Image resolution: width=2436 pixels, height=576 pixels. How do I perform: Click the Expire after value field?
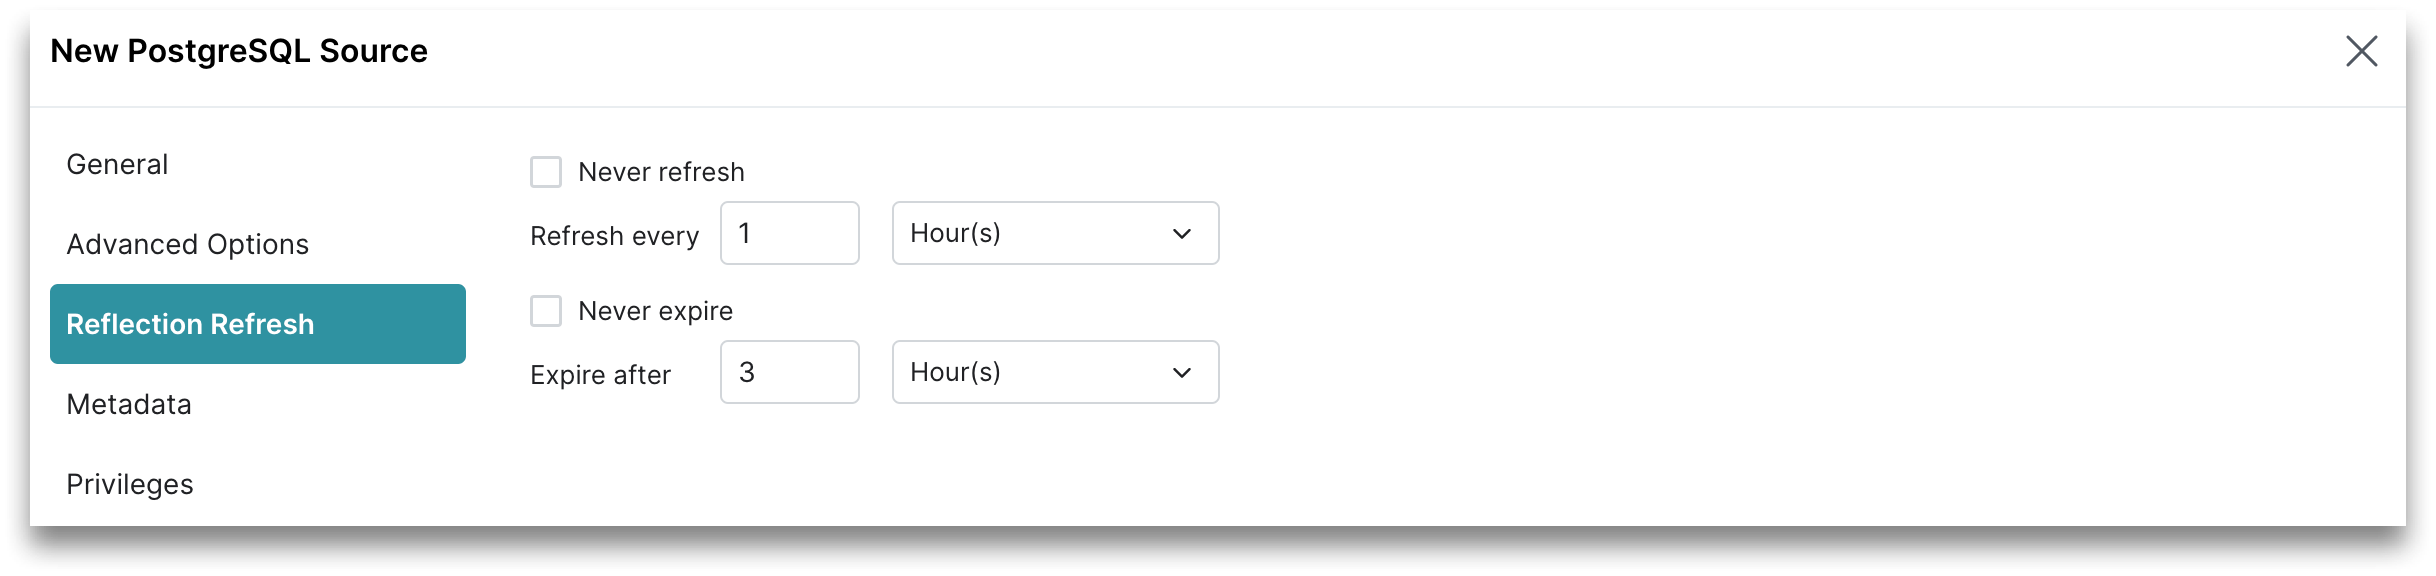coord(789,372)
